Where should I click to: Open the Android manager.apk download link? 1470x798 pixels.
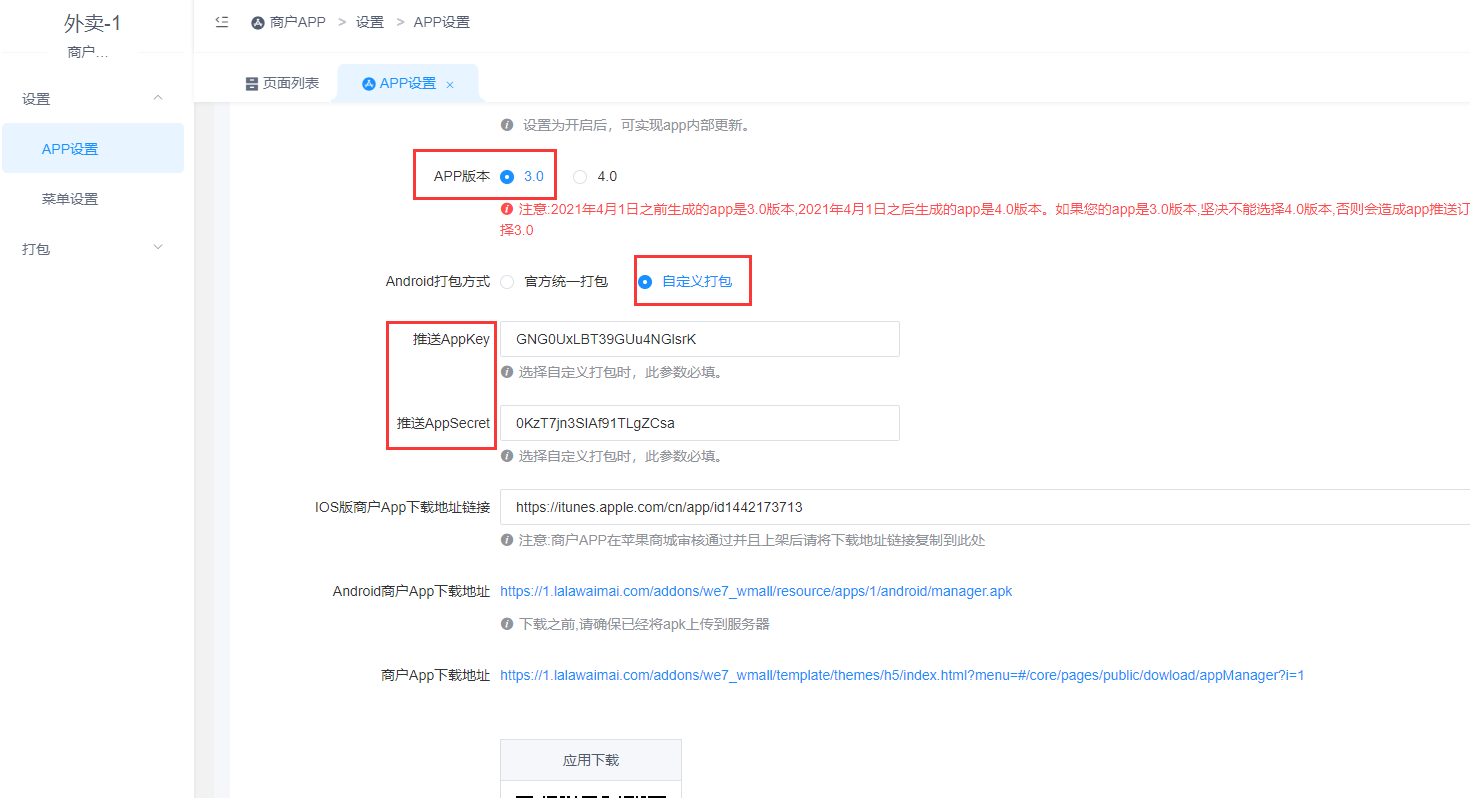tap(756, 591)
